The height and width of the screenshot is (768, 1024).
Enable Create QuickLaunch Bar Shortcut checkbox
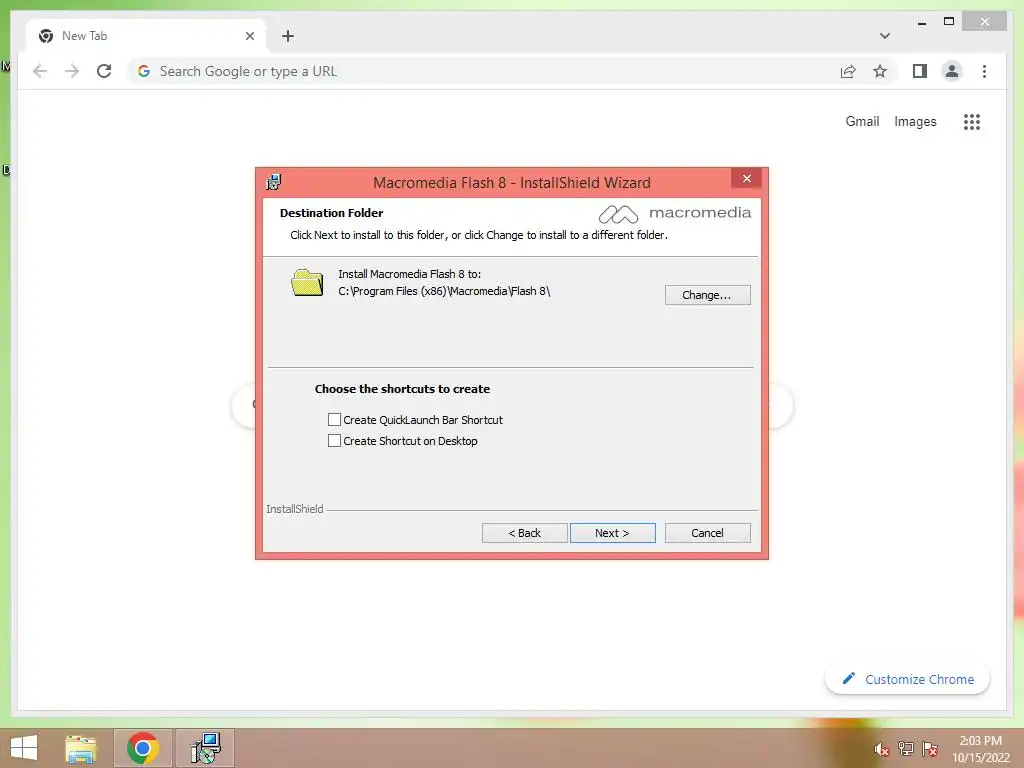point(334,419)
